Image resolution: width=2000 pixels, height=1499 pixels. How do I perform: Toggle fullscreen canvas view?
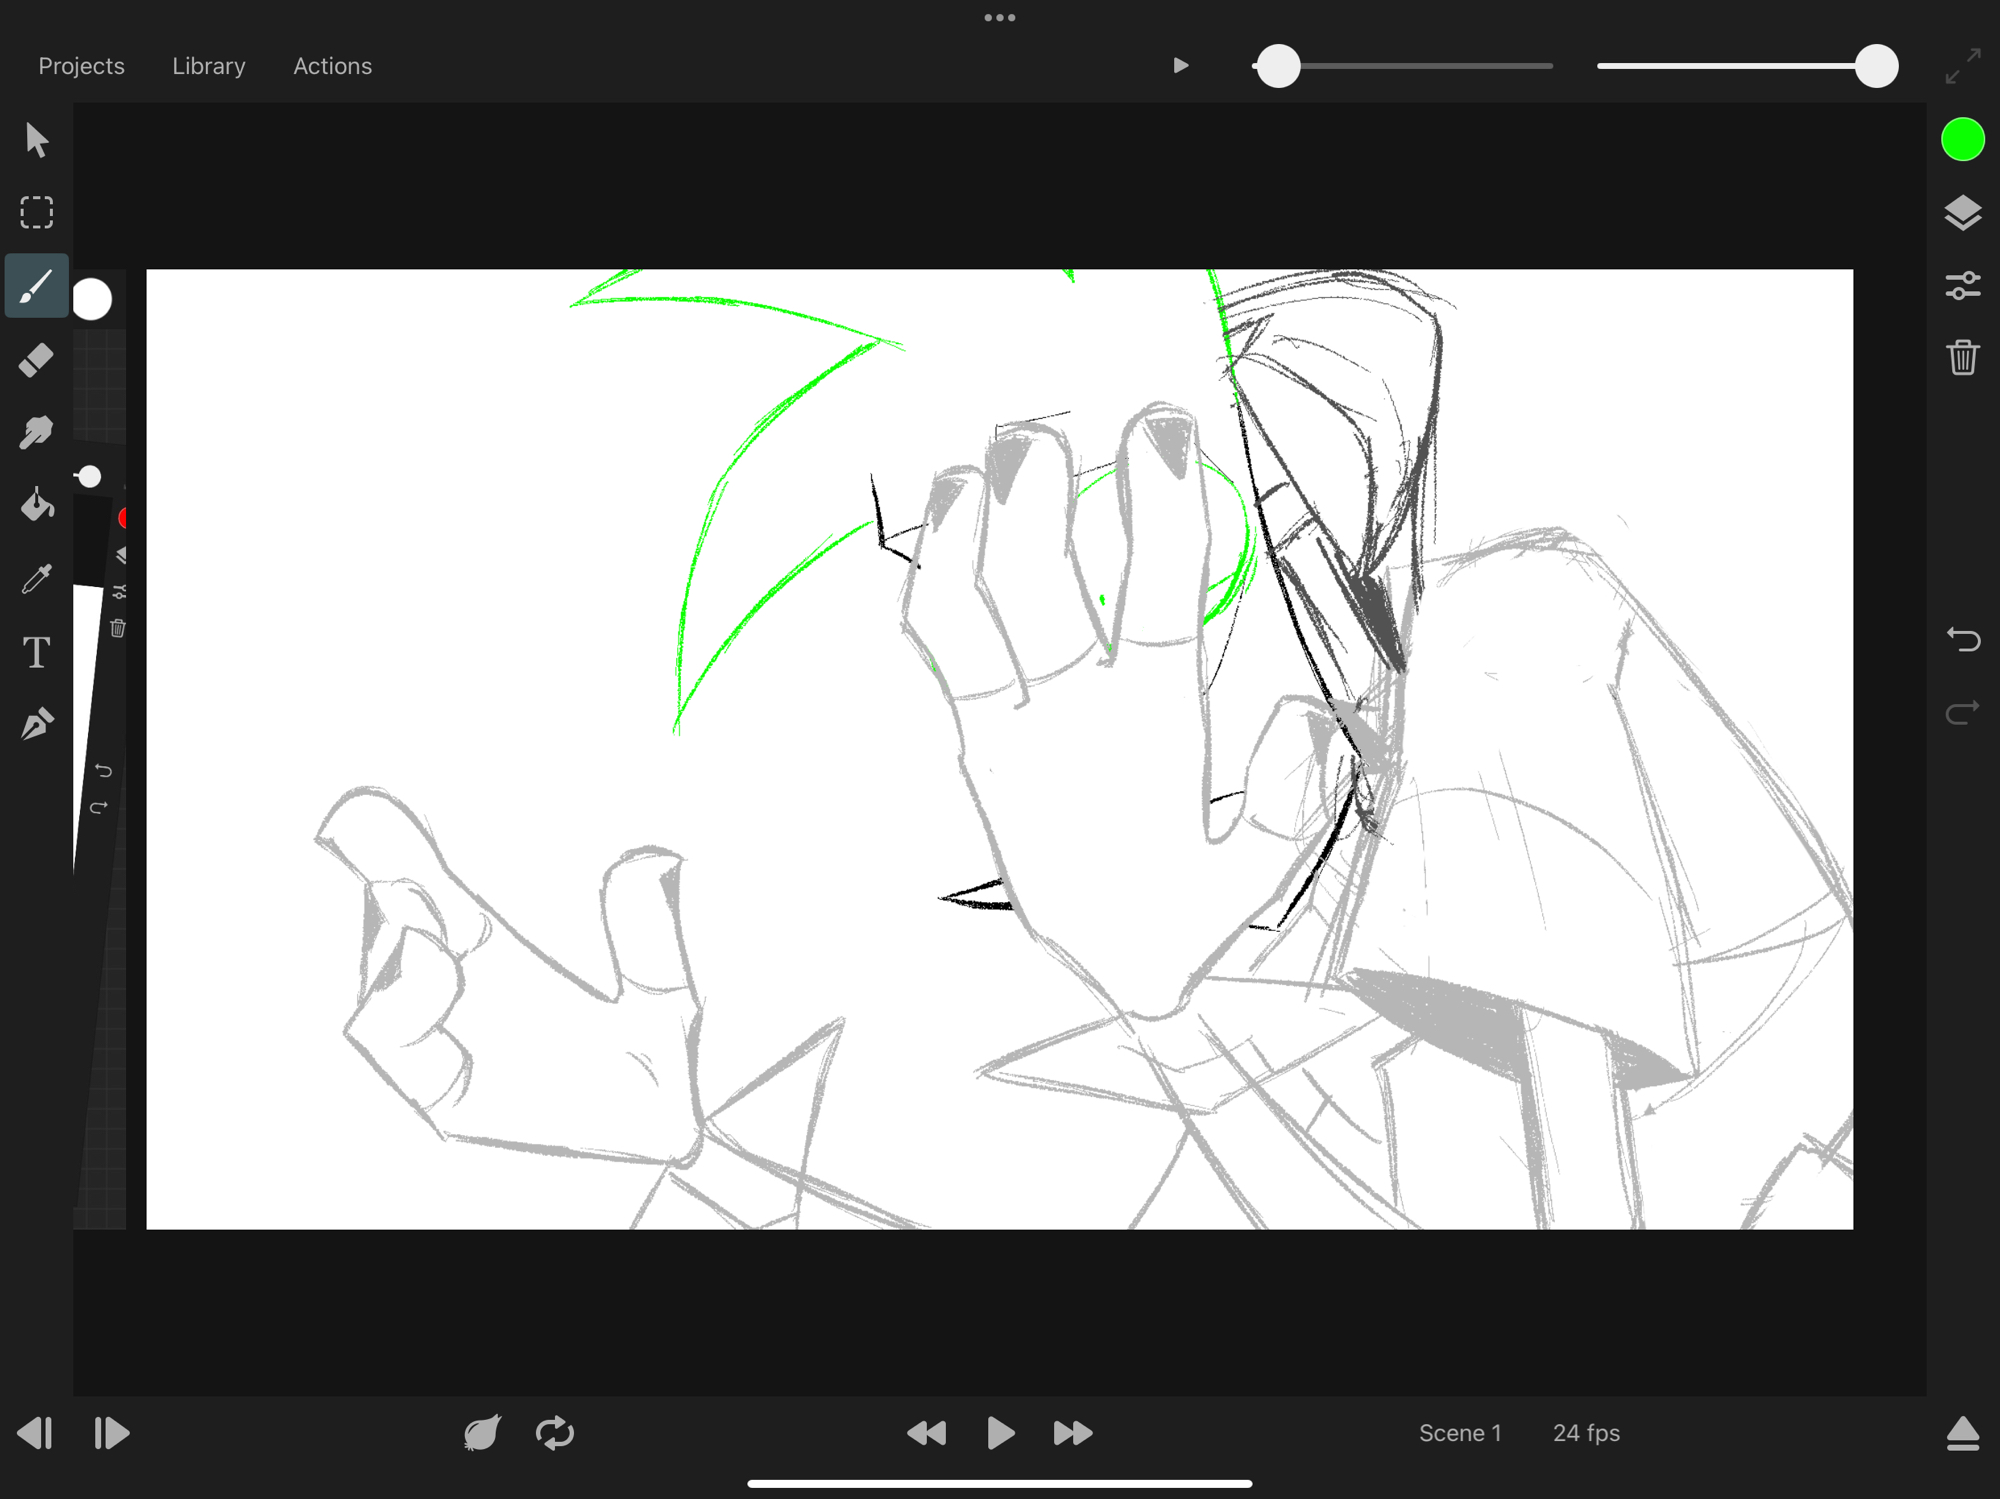pos(1963,66)
